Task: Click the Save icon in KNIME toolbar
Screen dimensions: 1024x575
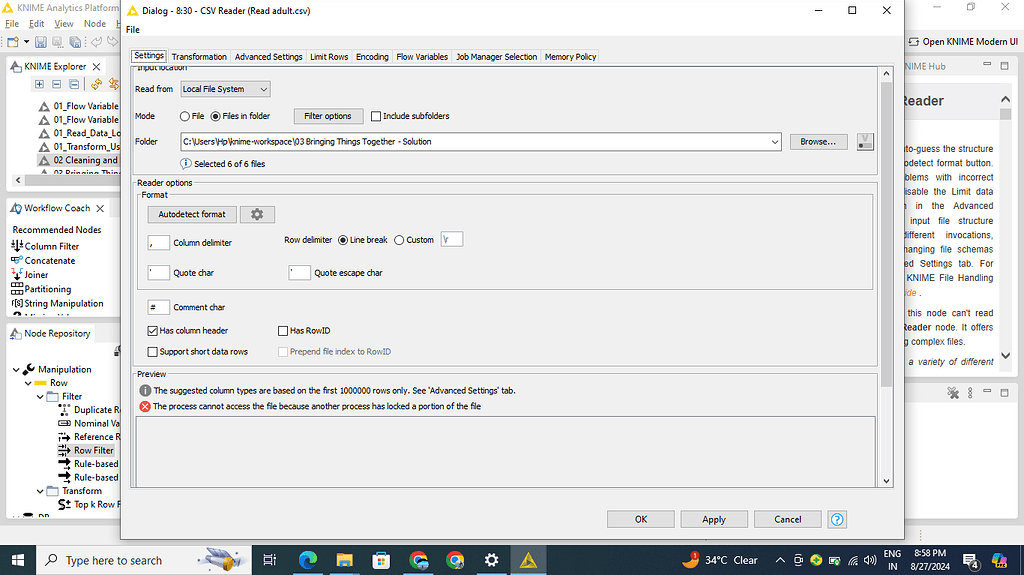Action: click(41, 42)
